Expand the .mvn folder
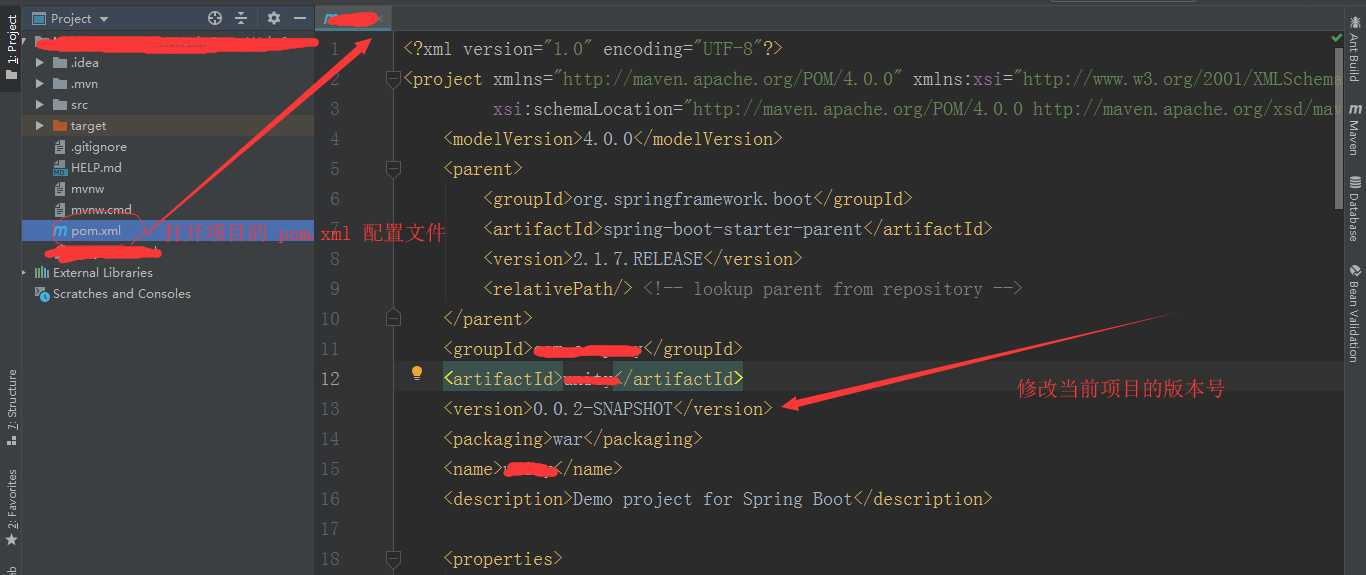 coord(40,83)
